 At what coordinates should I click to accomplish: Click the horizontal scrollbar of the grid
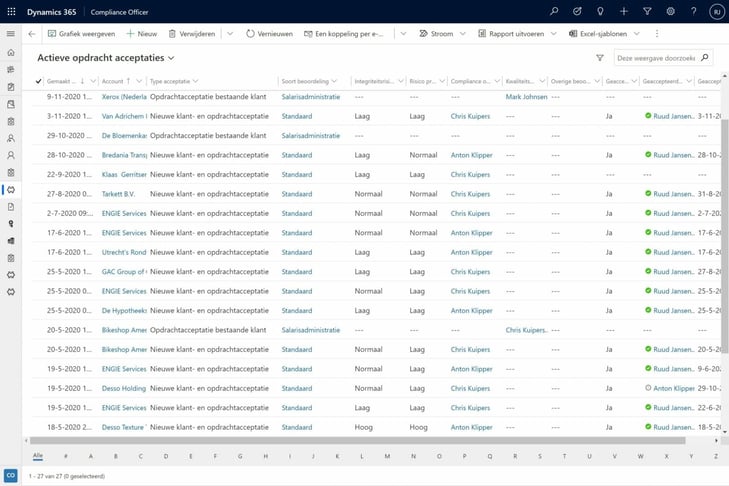tap(357, 440)
